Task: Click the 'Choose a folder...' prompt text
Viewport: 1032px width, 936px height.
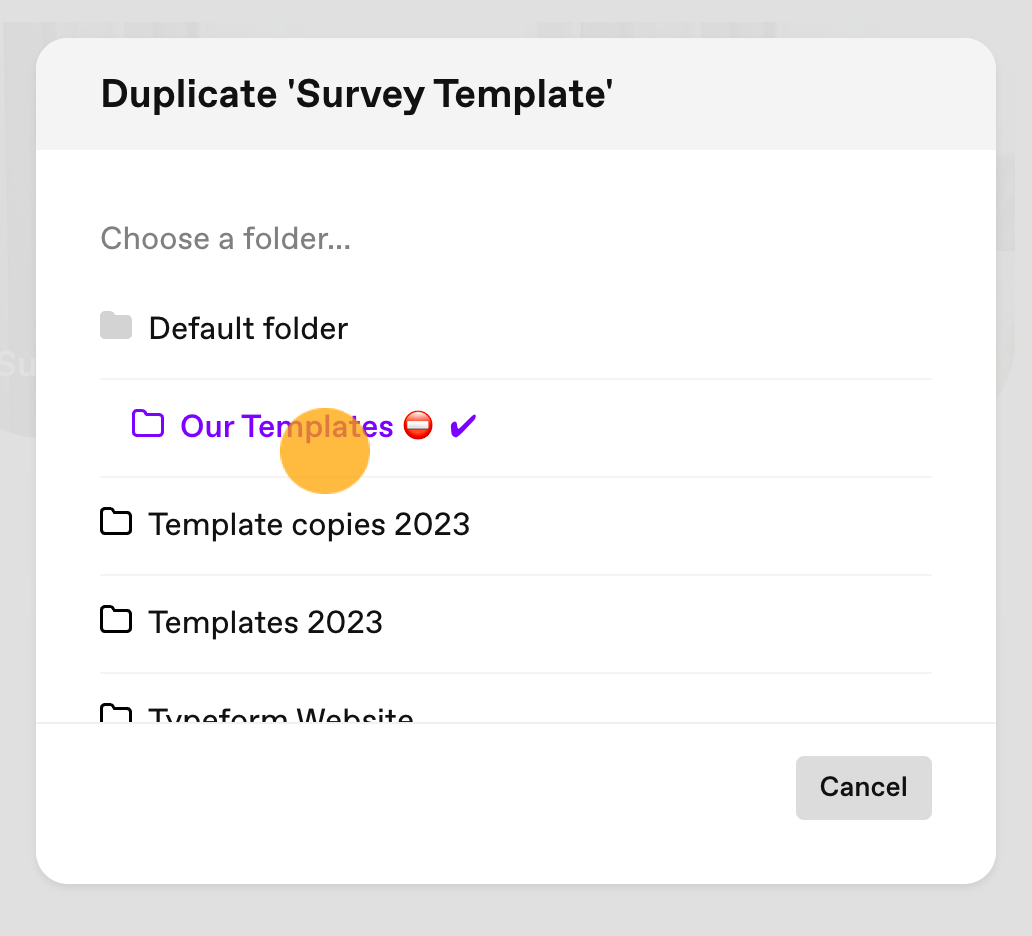Action: pyautogui.click(x=226, y=238)
